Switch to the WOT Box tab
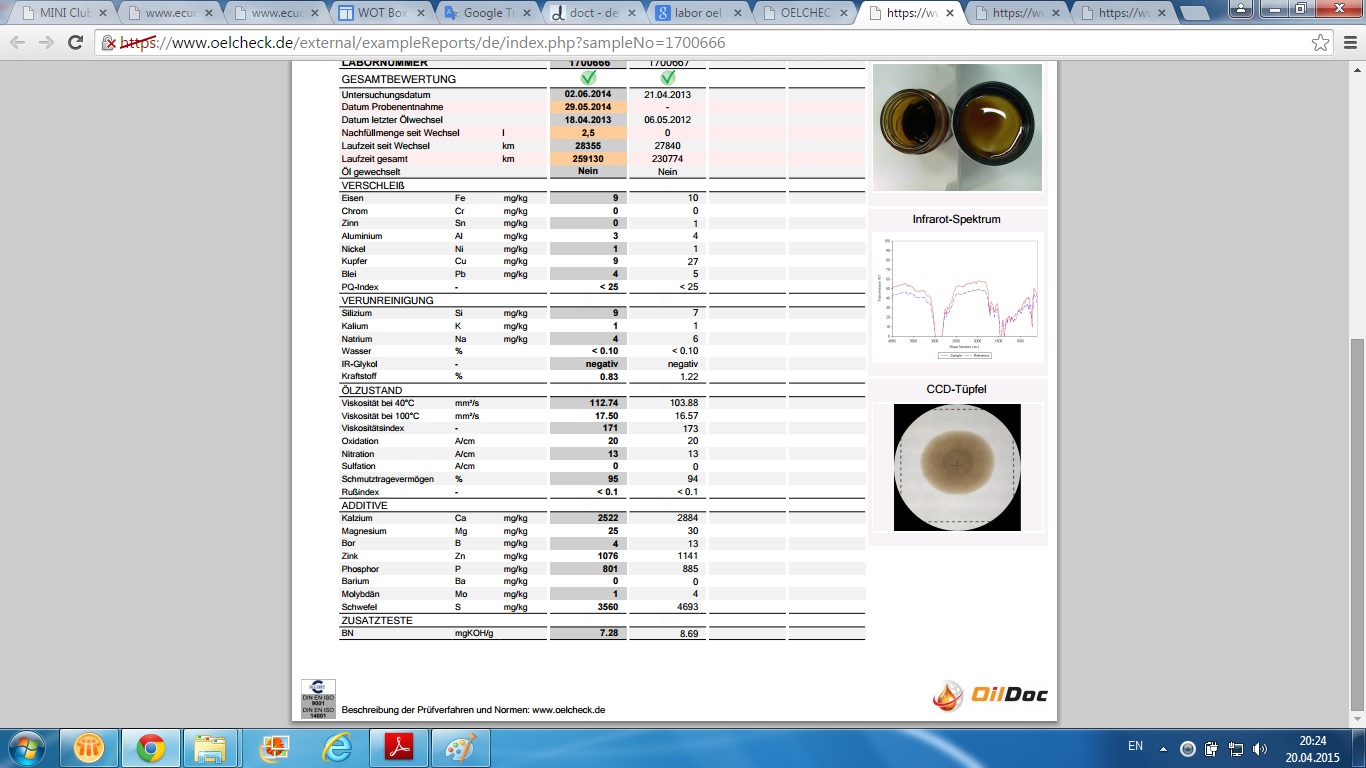 (380, 14)
